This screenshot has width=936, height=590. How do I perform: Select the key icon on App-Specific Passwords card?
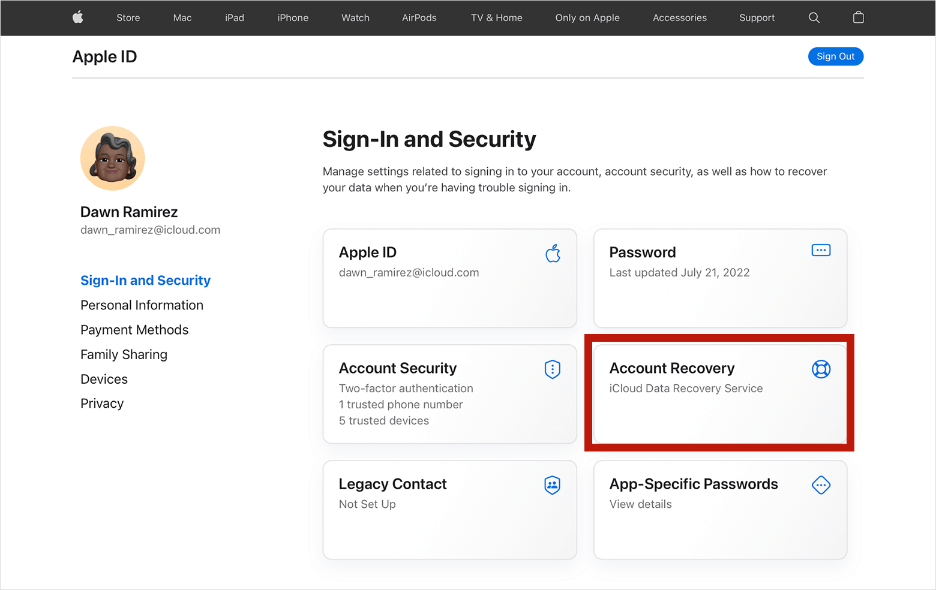821,484
